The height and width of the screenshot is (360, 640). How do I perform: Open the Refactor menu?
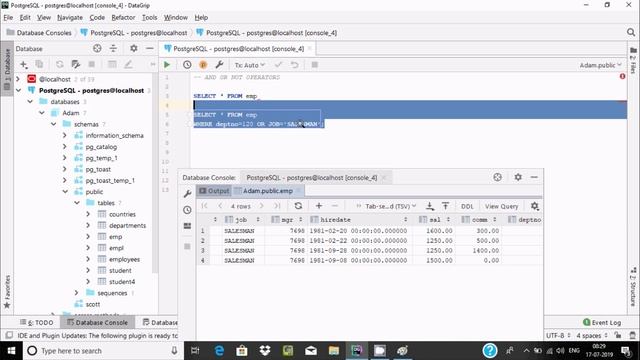point(123,18)
